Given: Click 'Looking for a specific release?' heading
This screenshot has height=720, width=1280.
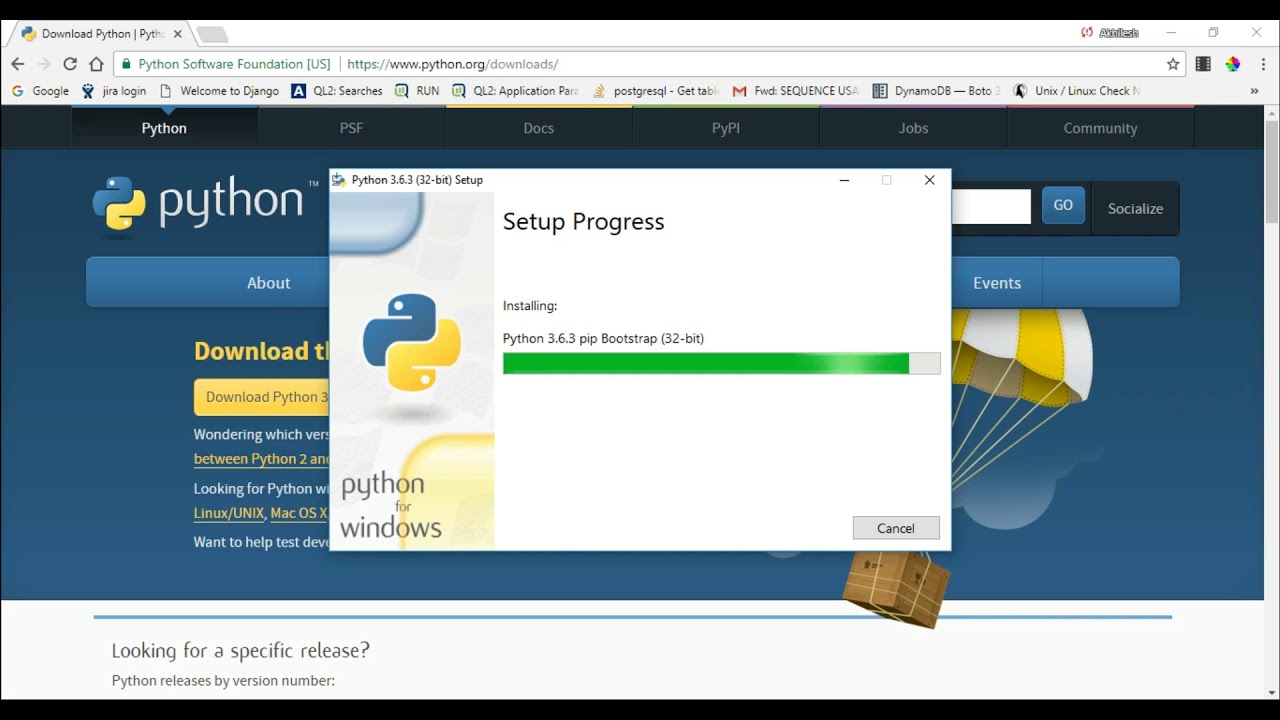Looking at the screenshot, I should pyautogui.click(x=241, y=651).
